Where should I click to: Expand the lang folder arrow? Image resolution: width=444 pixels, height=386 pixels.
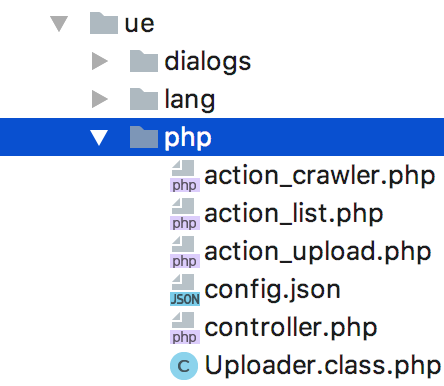(100, 99)
